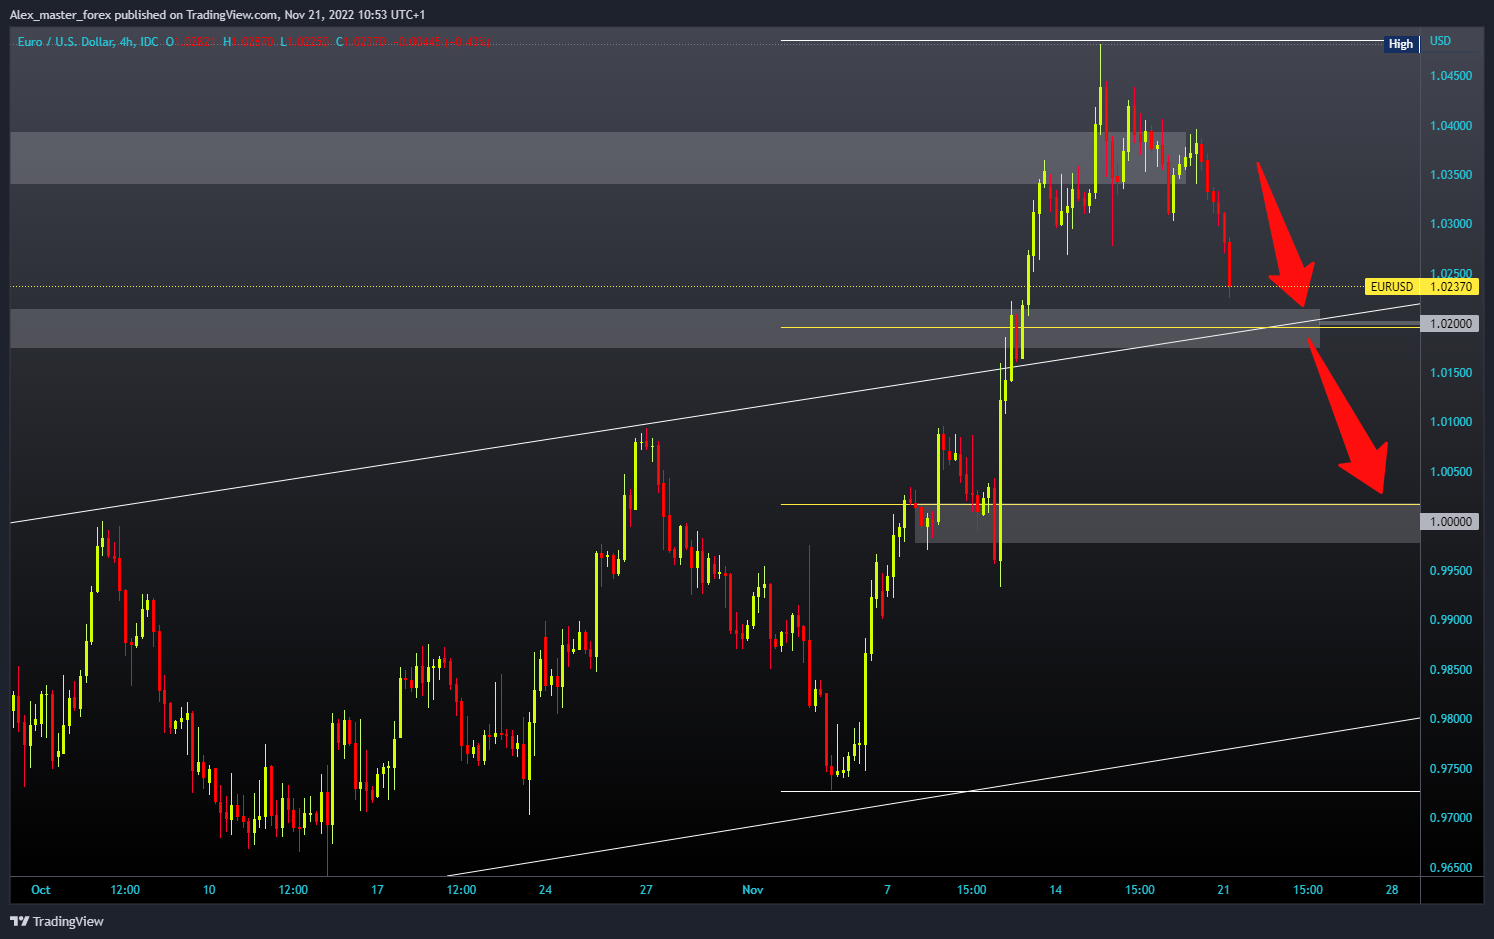This screenshot has height=939, width=1494.
Task: Click the EURUSD current price label
Action: coord(1391,287)
